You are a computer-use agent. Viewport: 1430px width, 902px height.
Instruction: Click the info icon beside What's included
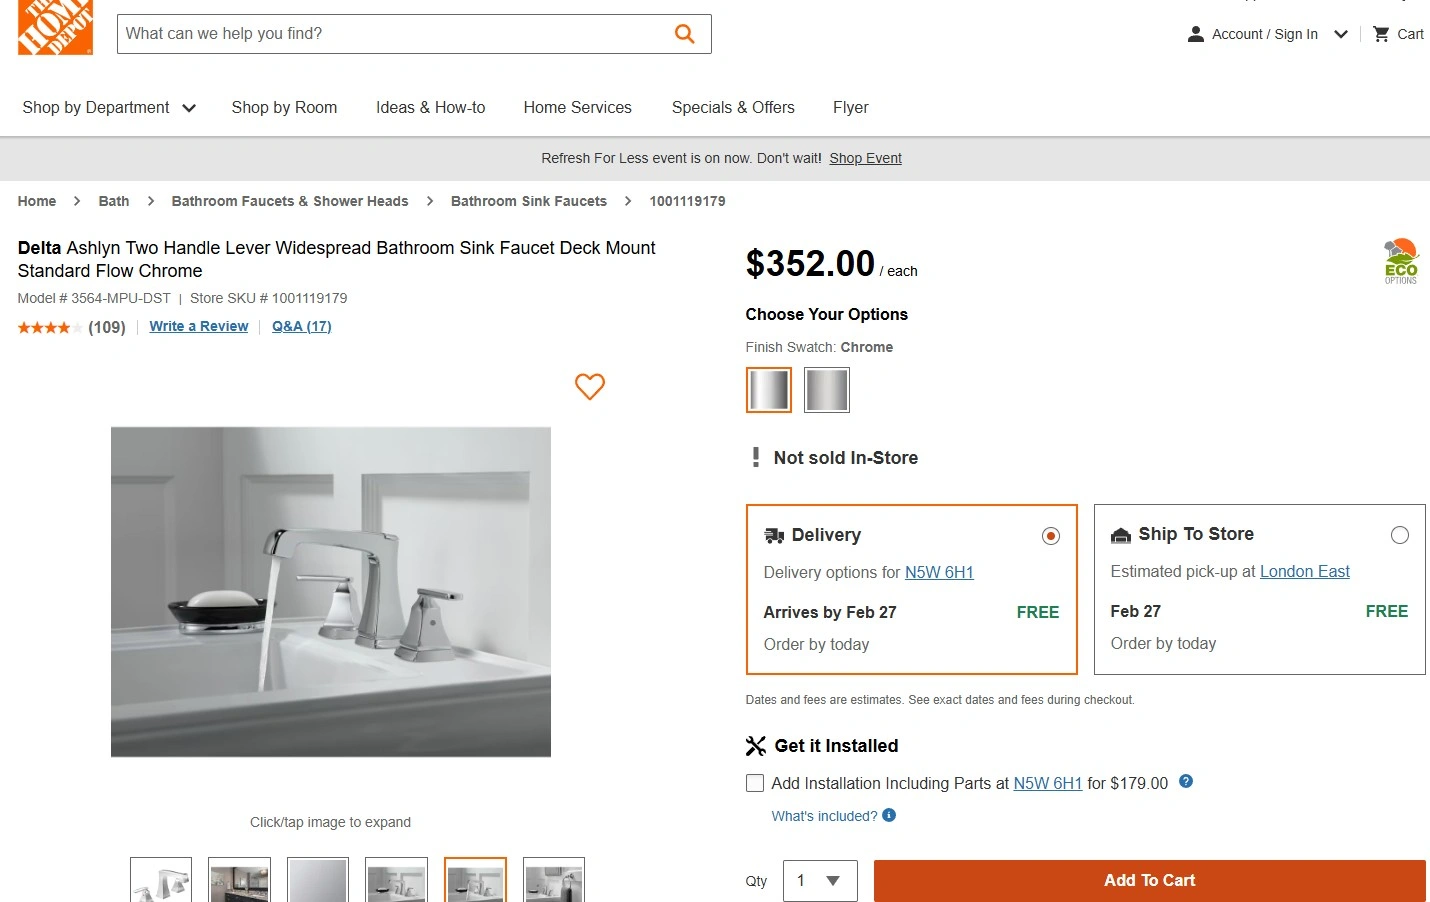click(889, 815)
